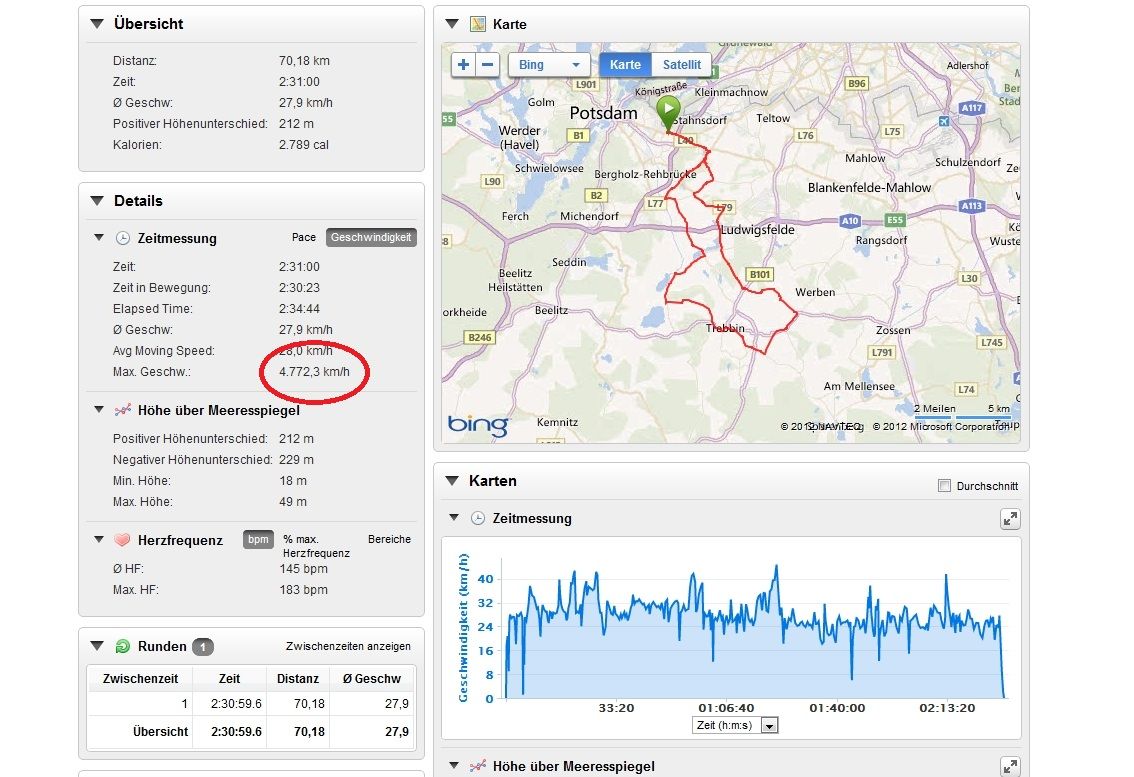The image size is (1134, 777).
Task: Collapse Höhe über Meeresspiegel in Details
Action: 99,409
